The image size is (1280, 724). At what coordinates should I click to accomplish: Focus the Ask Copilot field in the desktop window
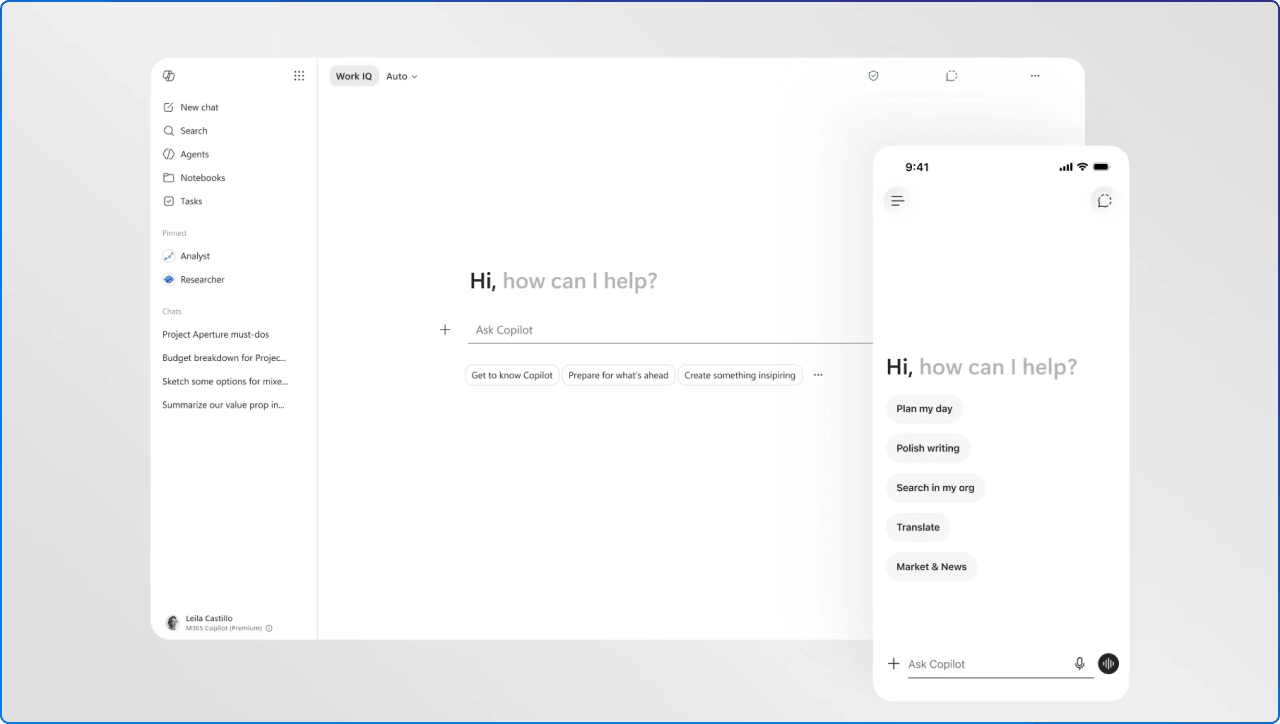coord(670,330)
